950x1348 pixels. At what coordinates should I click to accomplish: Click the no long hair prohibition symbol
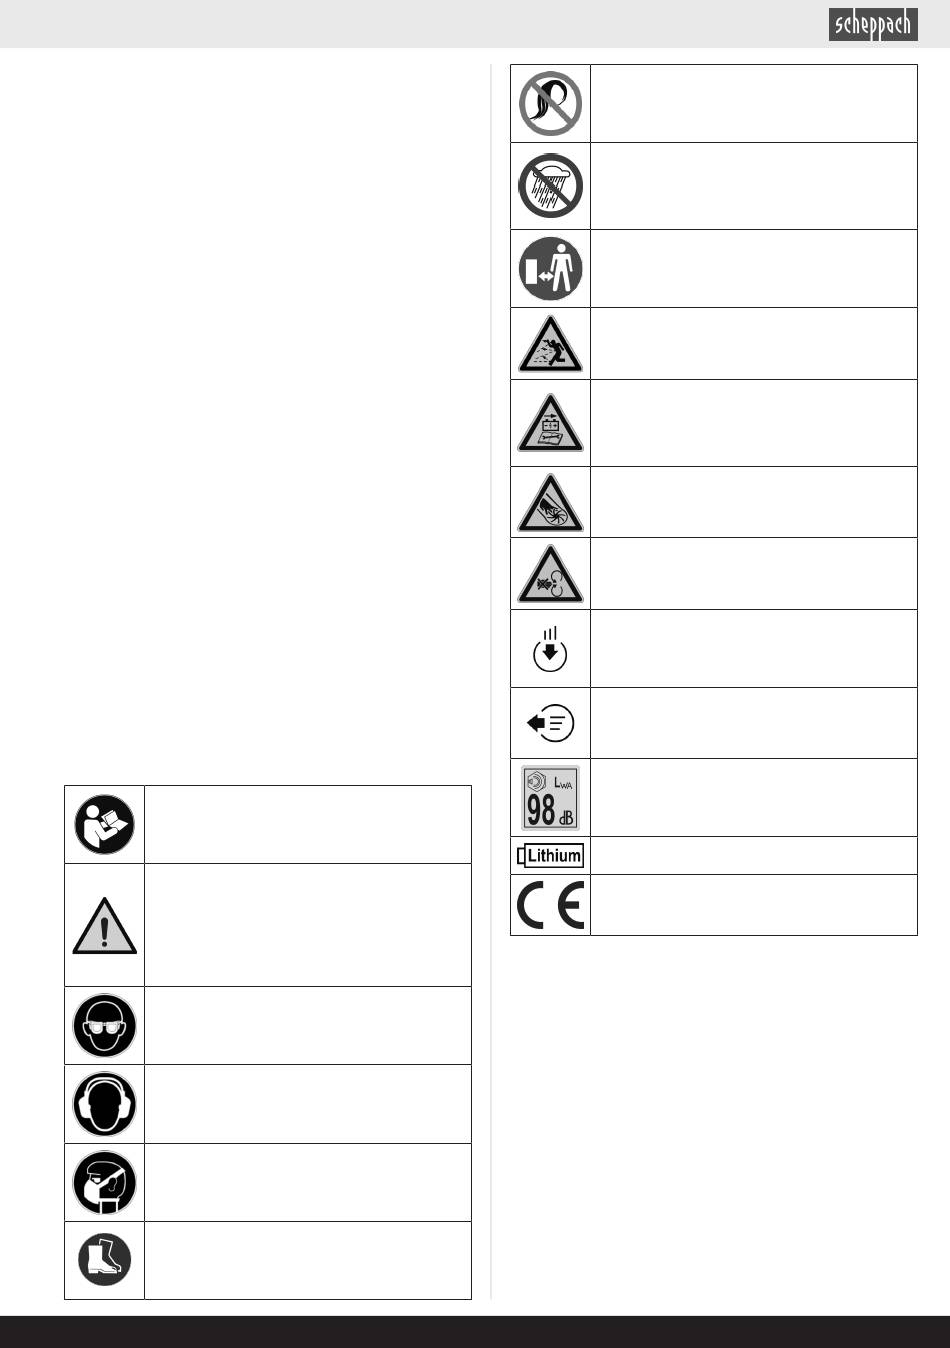551,103
